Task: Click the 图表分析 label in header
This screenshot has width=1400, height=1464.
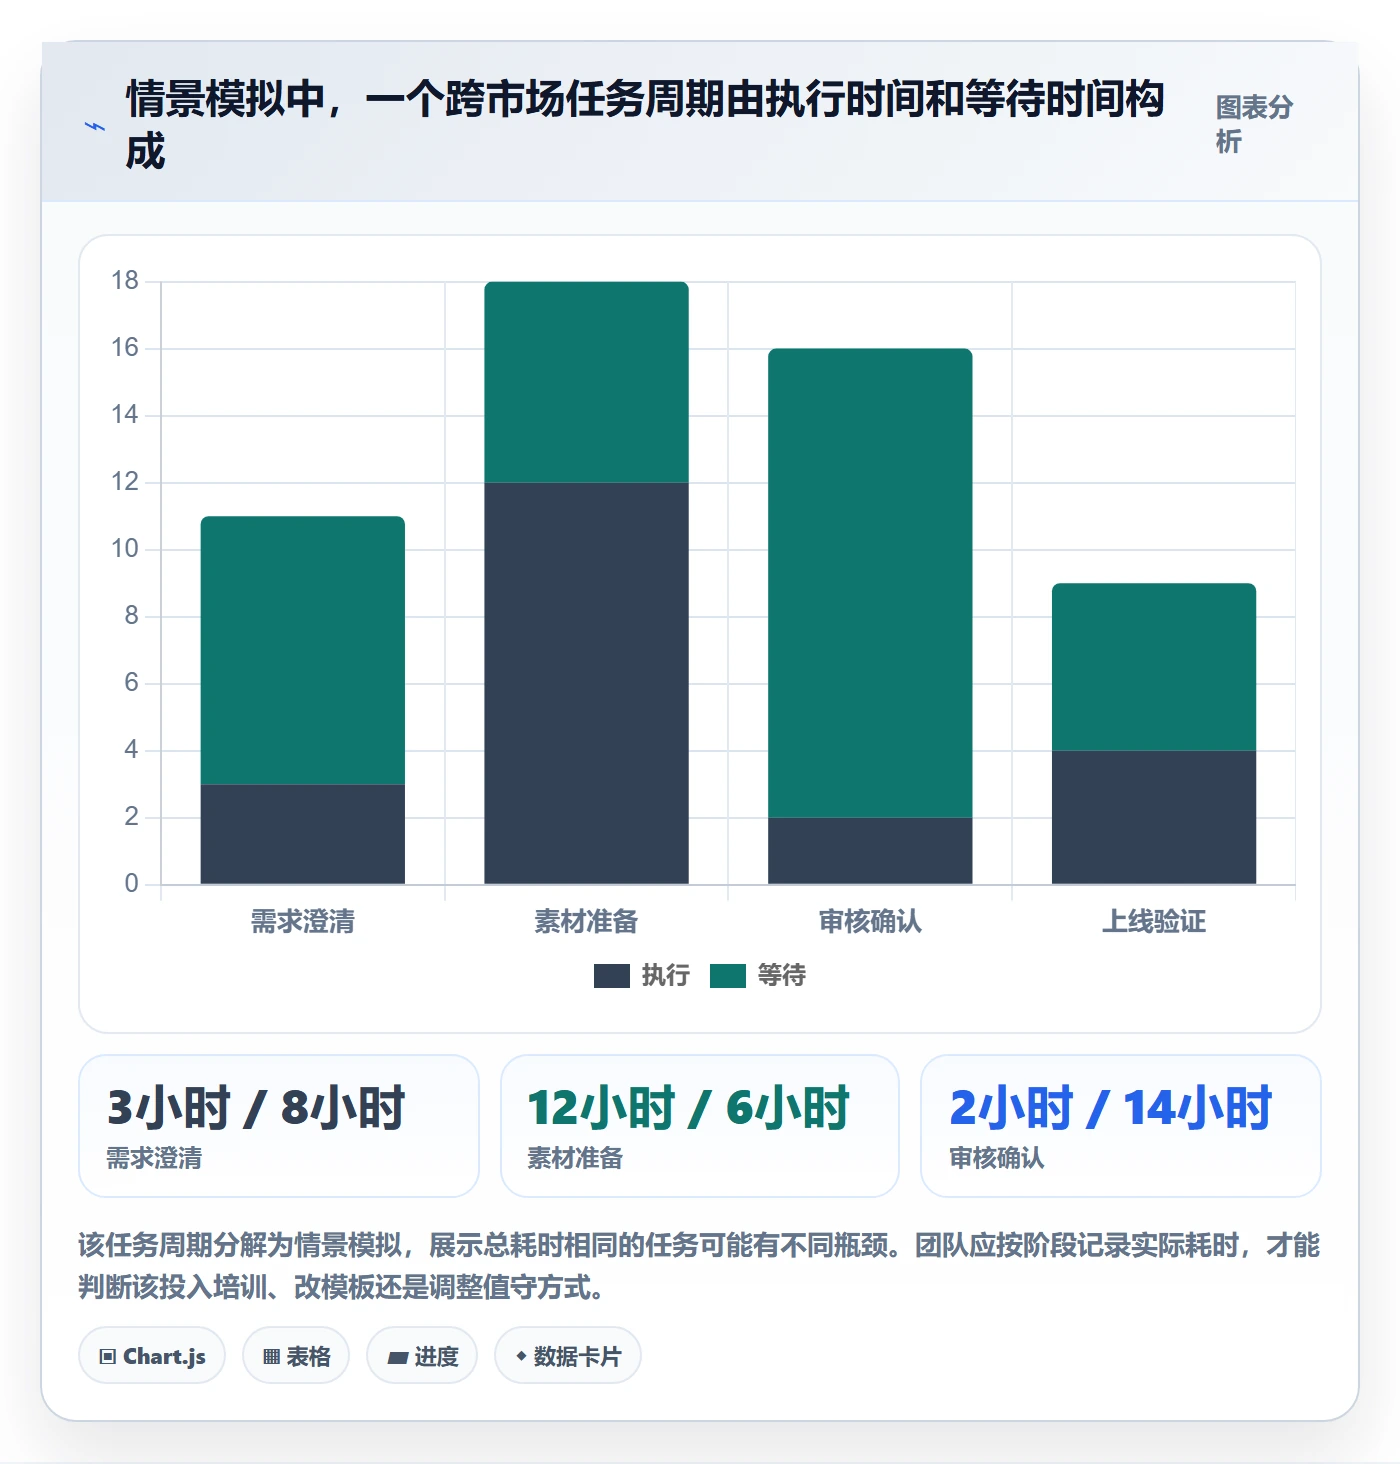Action: [x=1254, y=124]
